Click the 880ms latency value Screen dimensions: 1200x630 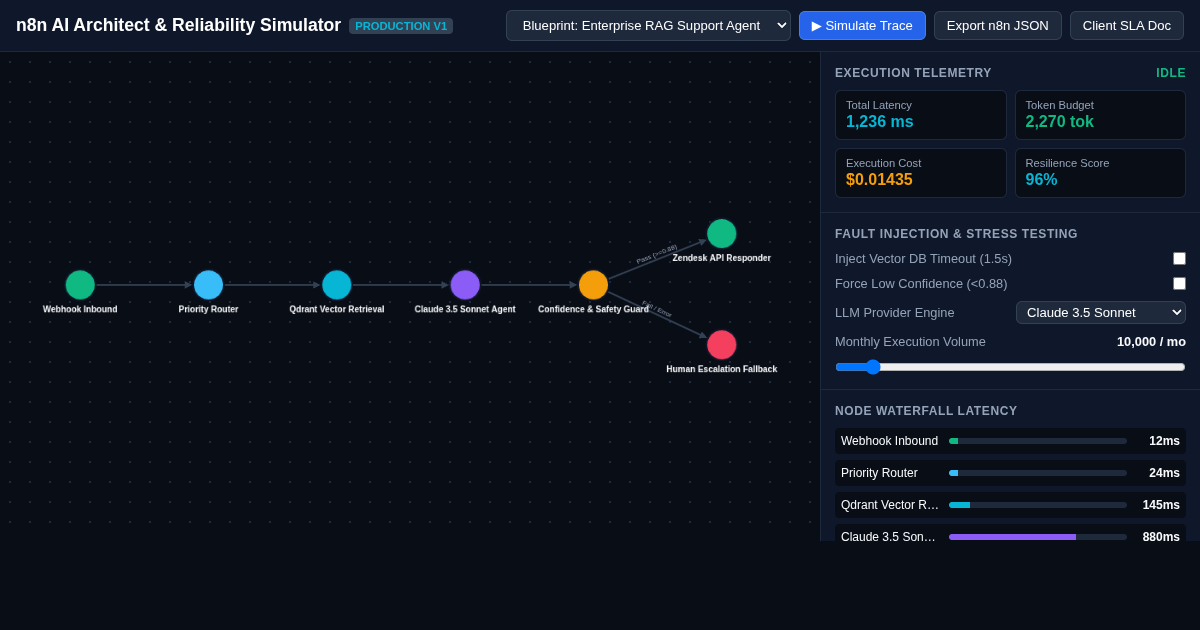click(x=1161, y=537)
